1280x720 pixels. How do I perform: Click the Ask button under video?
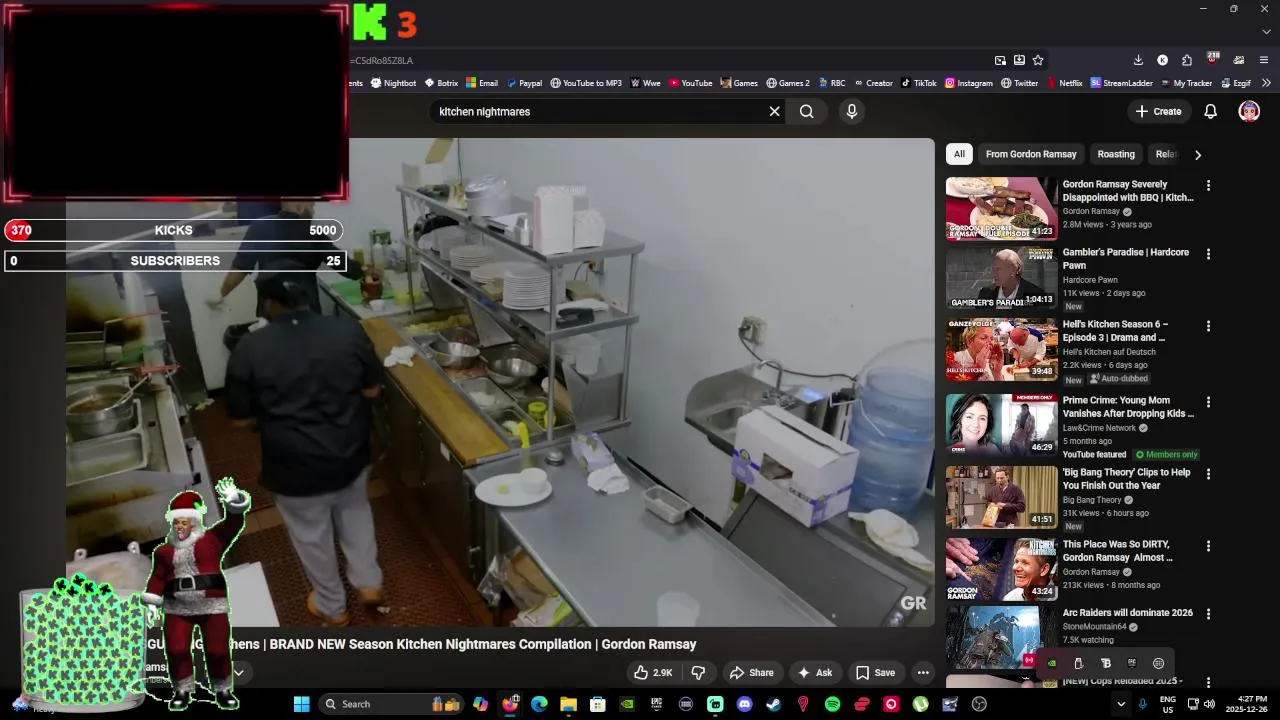(x=815, y=673)
